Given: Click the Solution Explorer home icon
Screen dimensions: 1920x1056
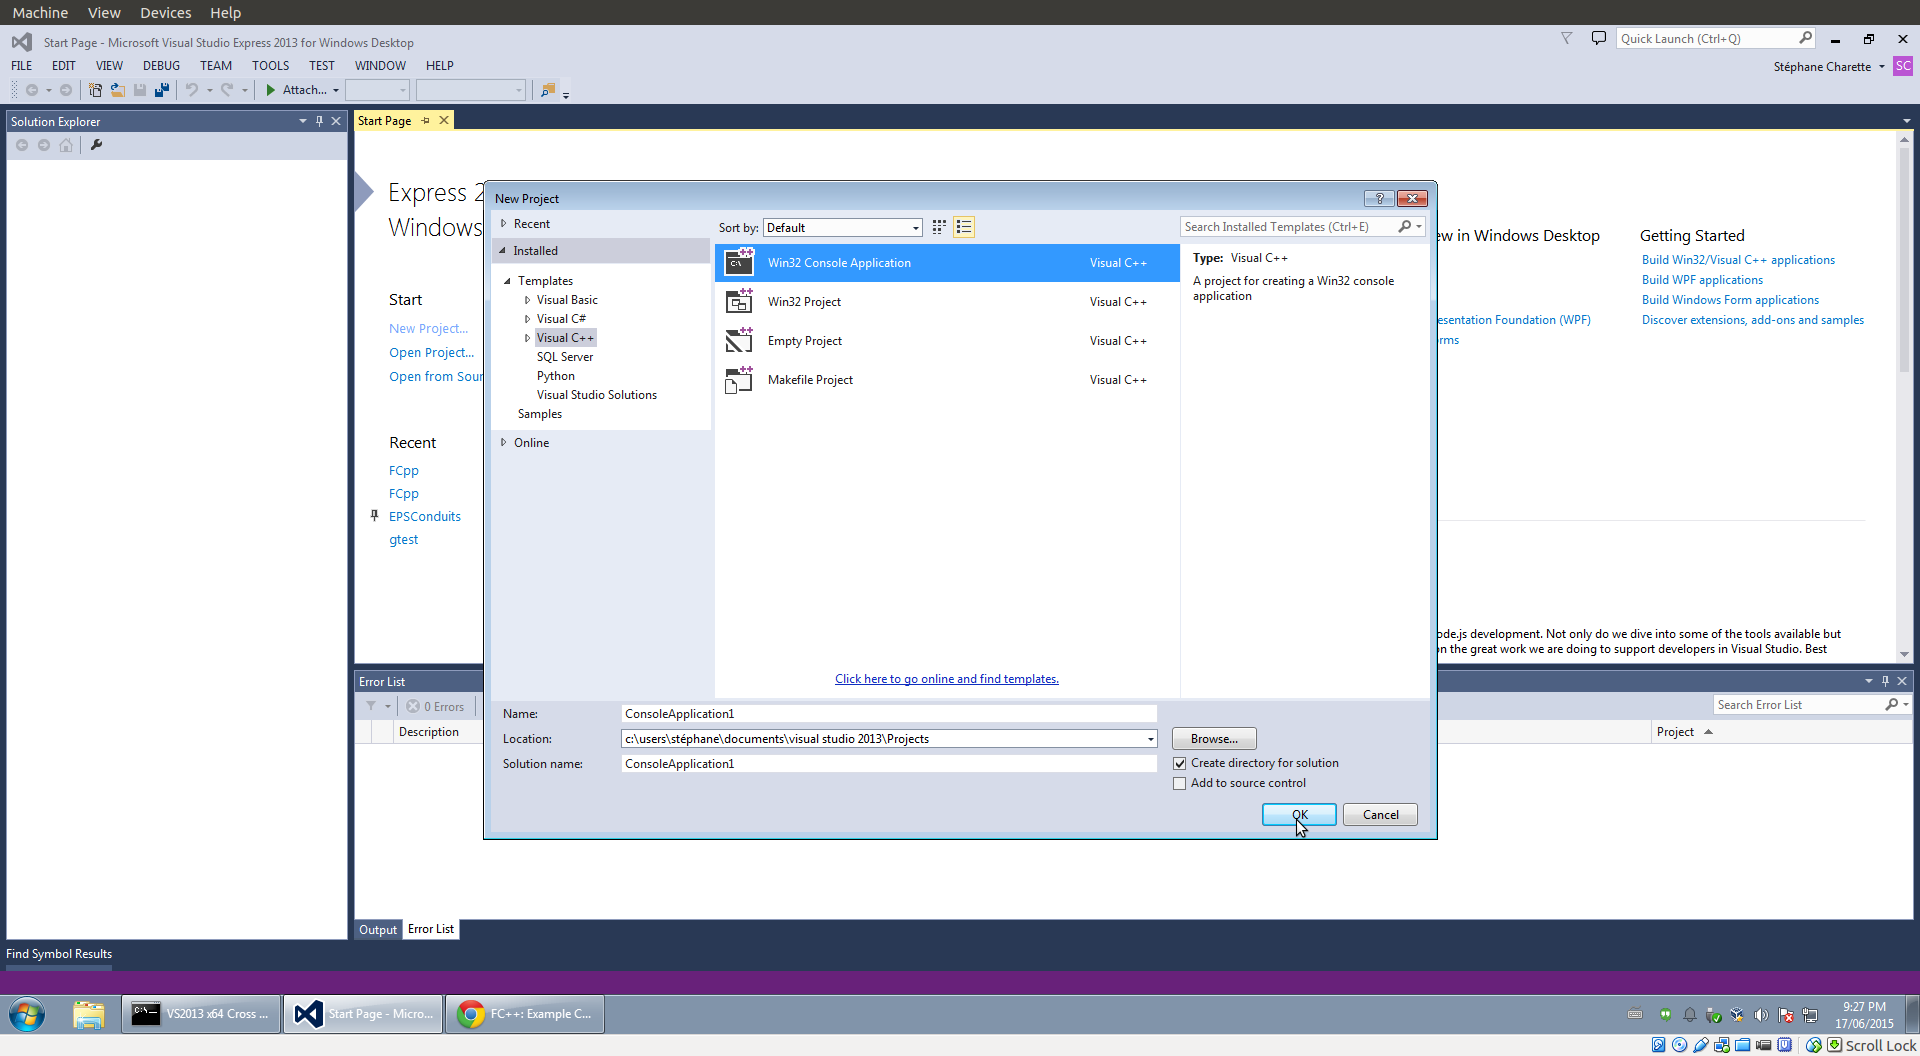Looking at the screenshot, I should (x=66, y=145).
